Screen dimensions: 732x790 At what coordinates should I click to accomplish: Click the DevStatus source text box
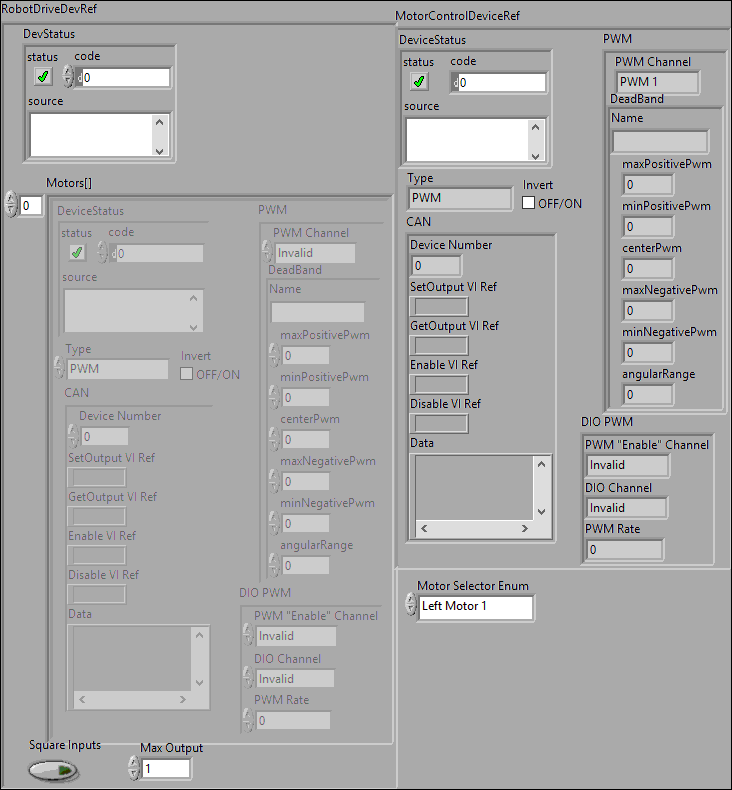click(91, 135)
